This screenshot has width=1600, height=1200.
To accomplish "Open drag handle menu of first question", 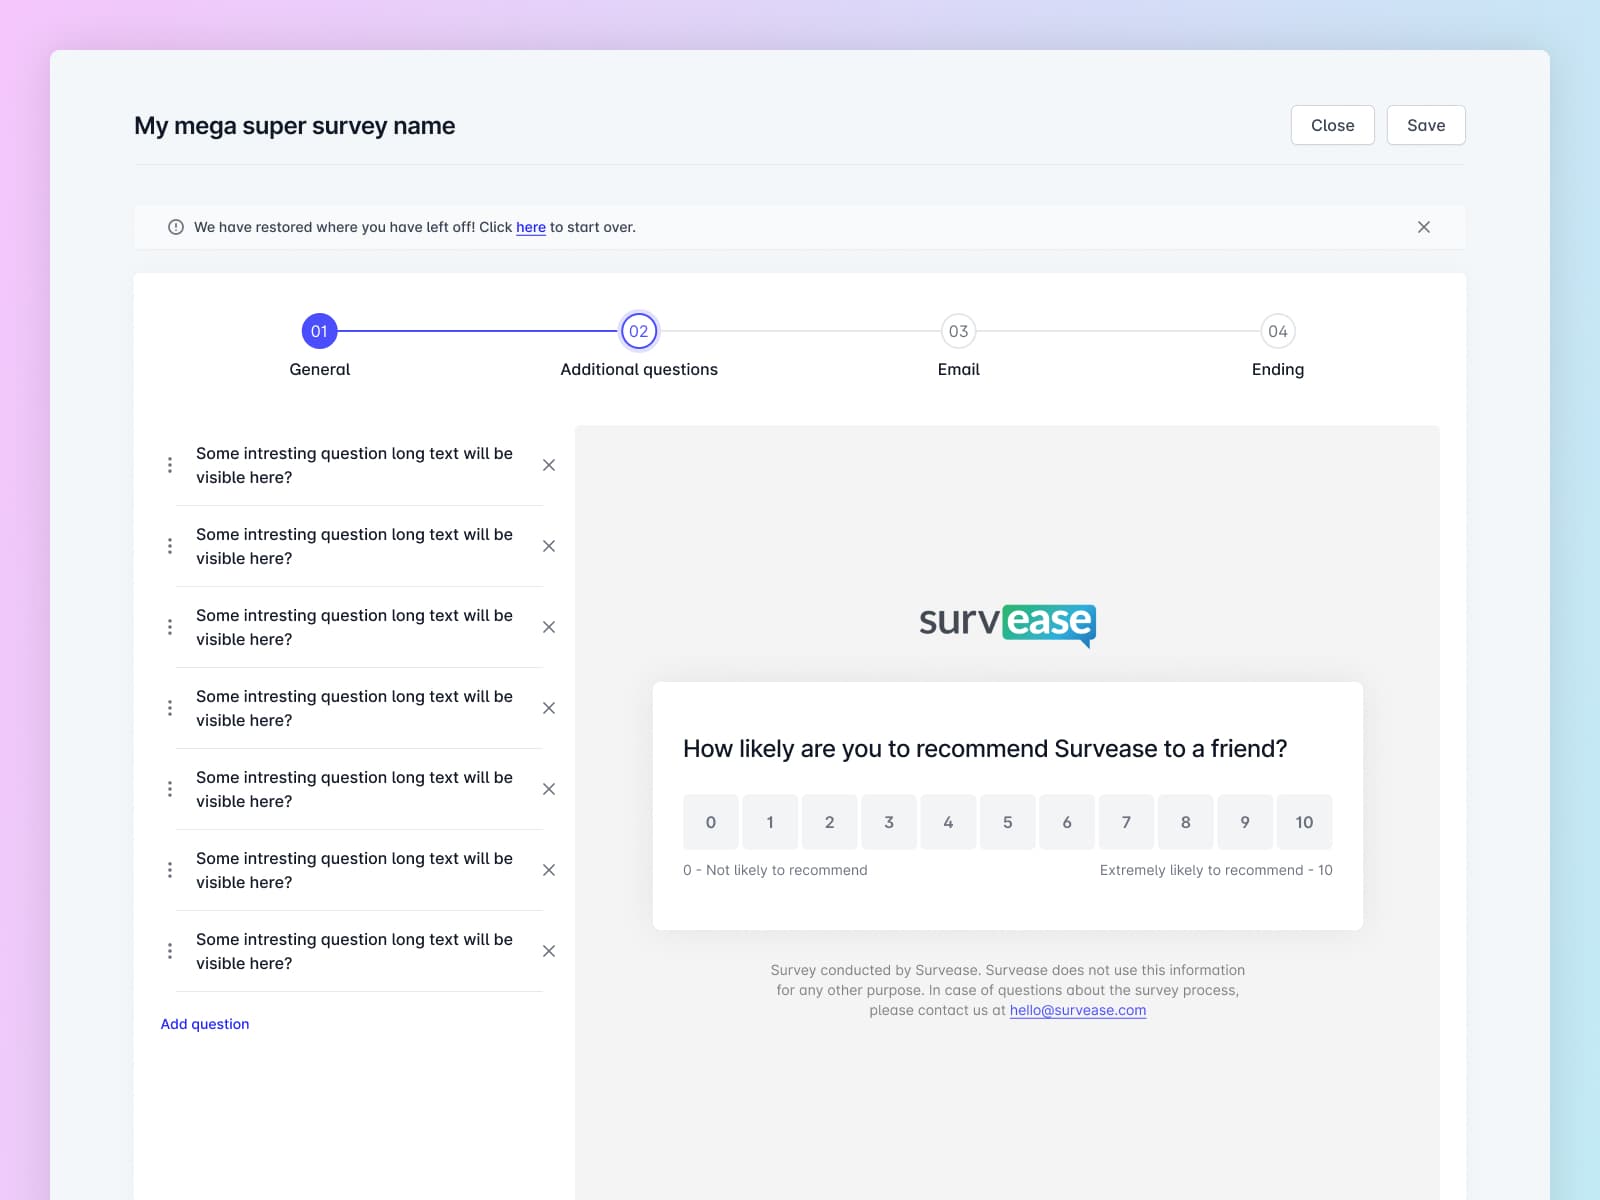I will click(170, 465).
